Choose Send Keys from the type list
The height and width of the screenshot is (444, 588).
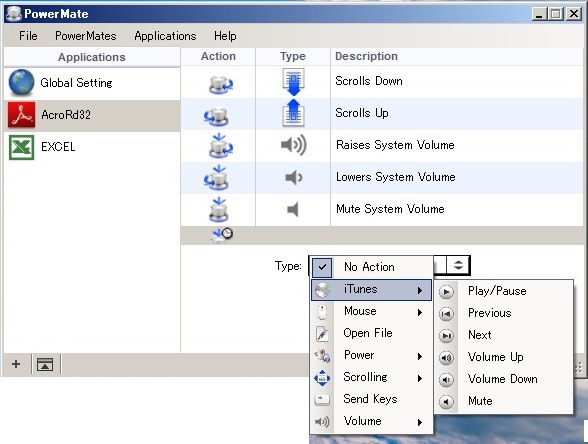pos(371,399)
